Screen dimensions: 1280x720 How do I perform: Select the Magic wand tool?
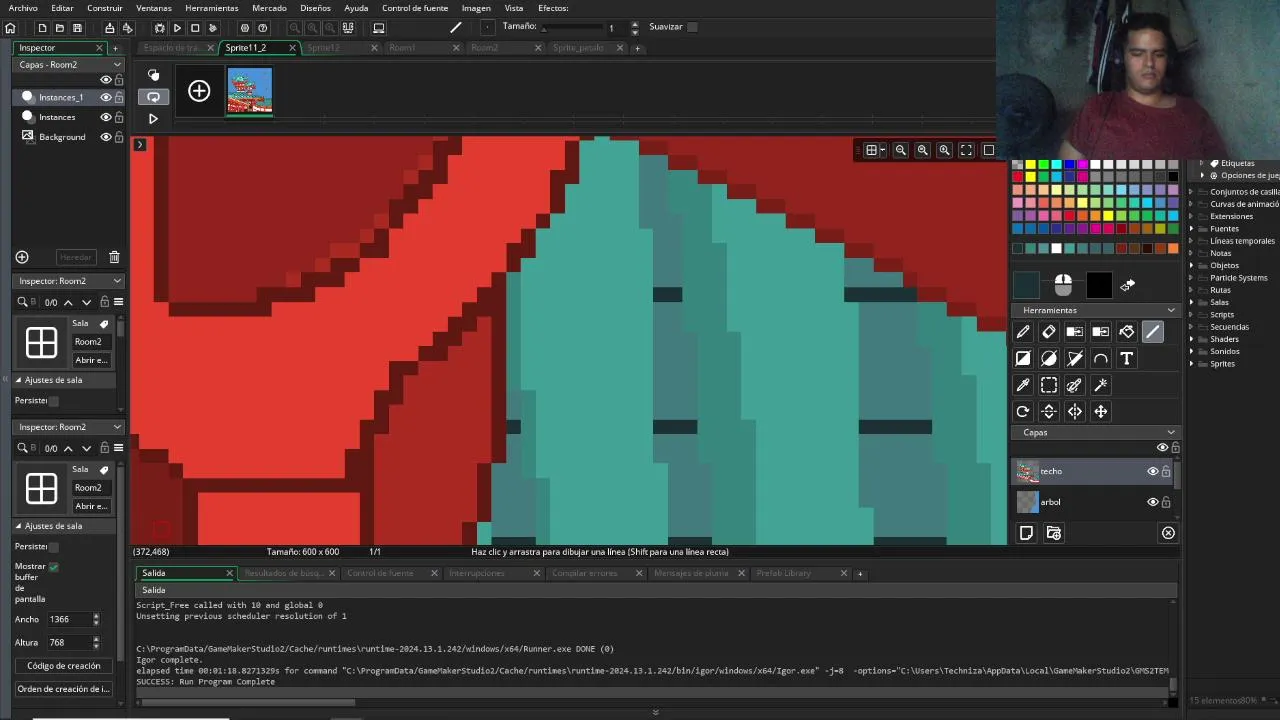1101,385
